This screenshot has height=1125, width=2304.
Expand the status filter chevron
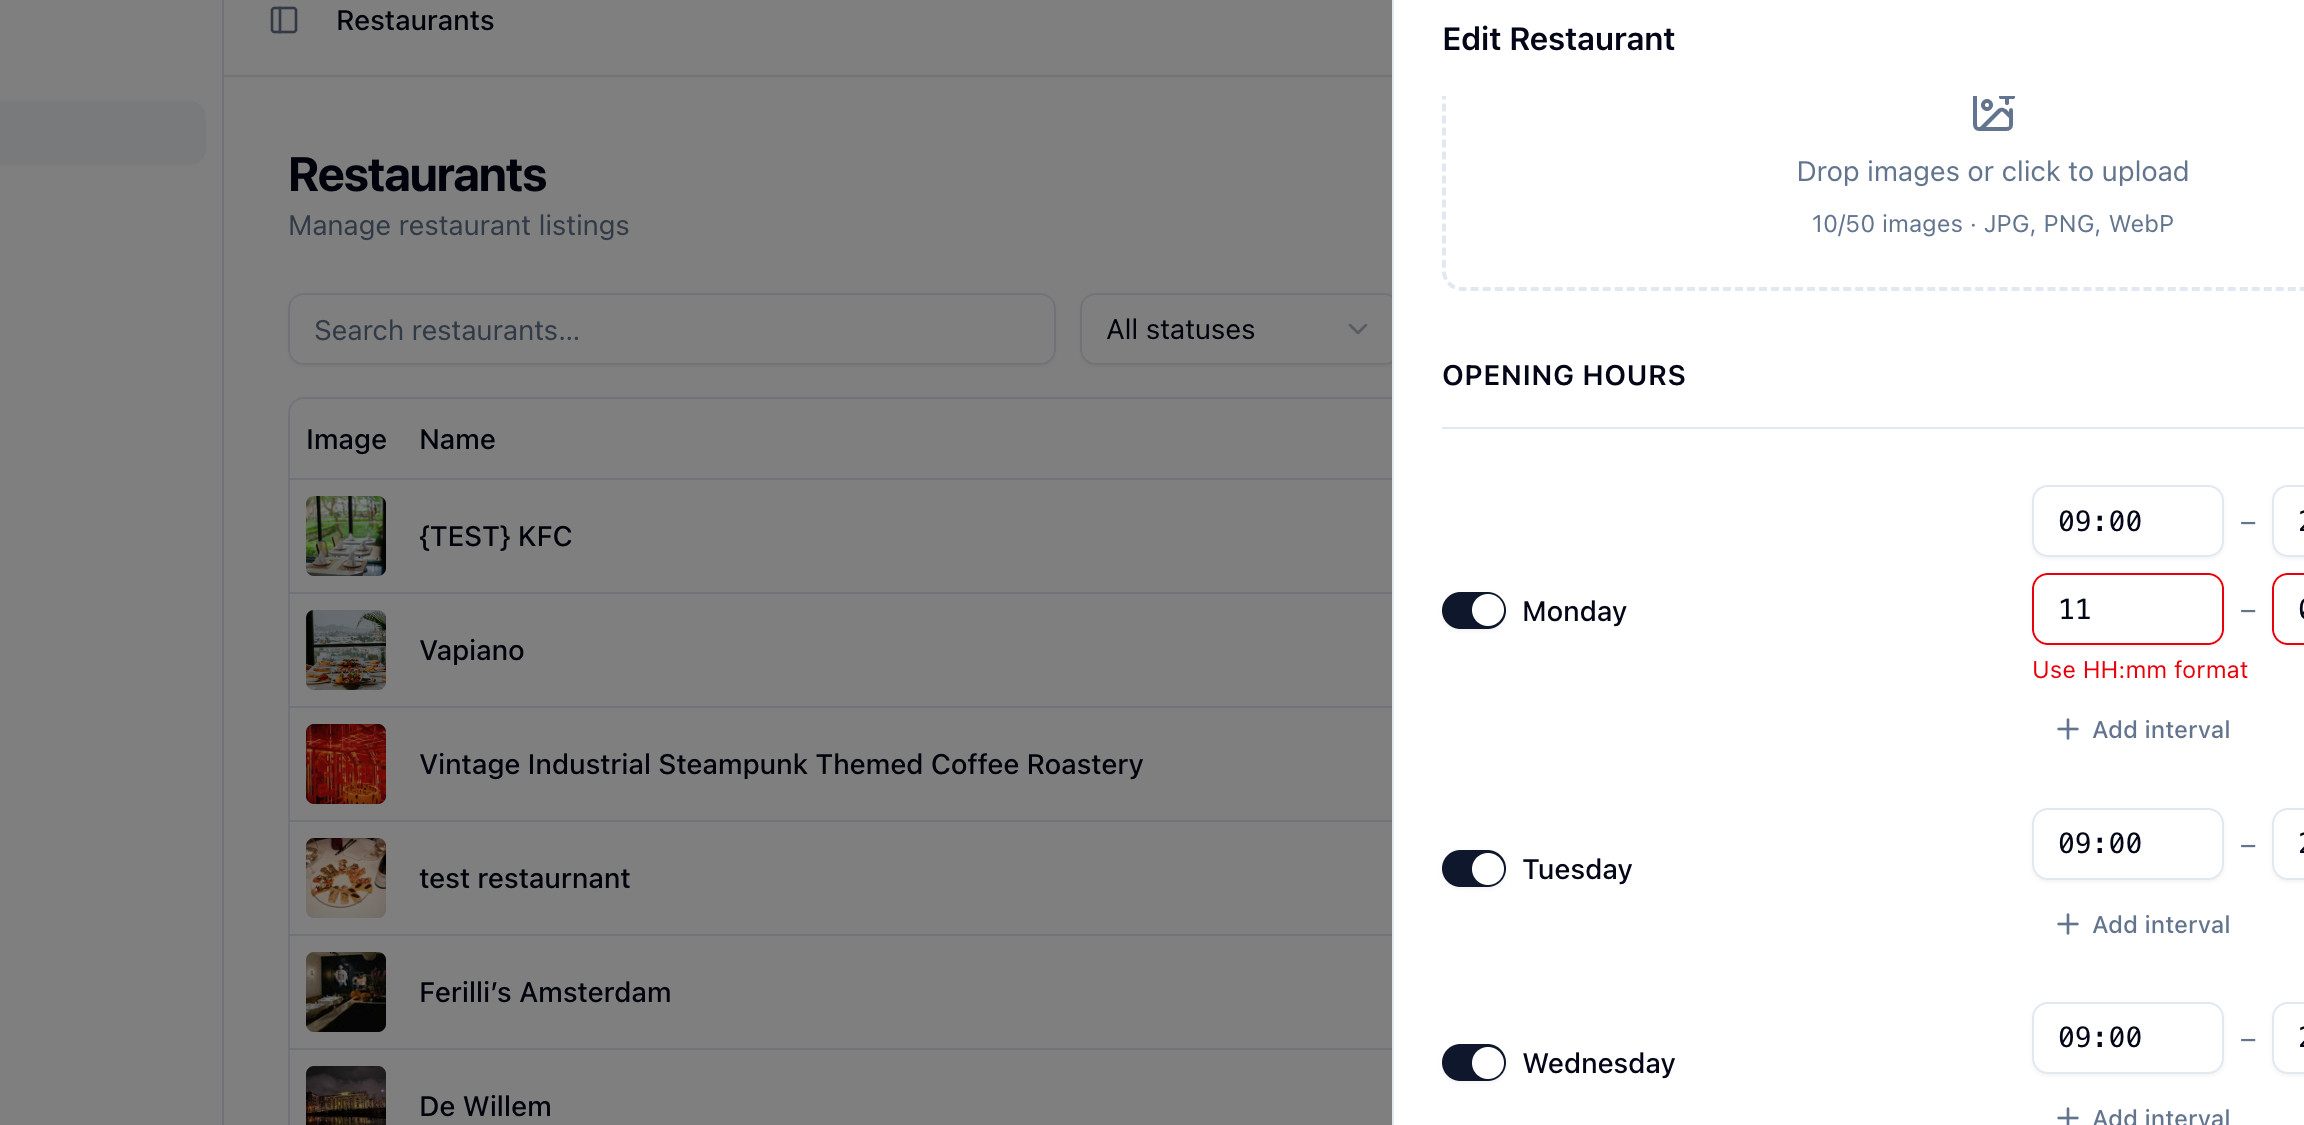(x=1357, y=329)
